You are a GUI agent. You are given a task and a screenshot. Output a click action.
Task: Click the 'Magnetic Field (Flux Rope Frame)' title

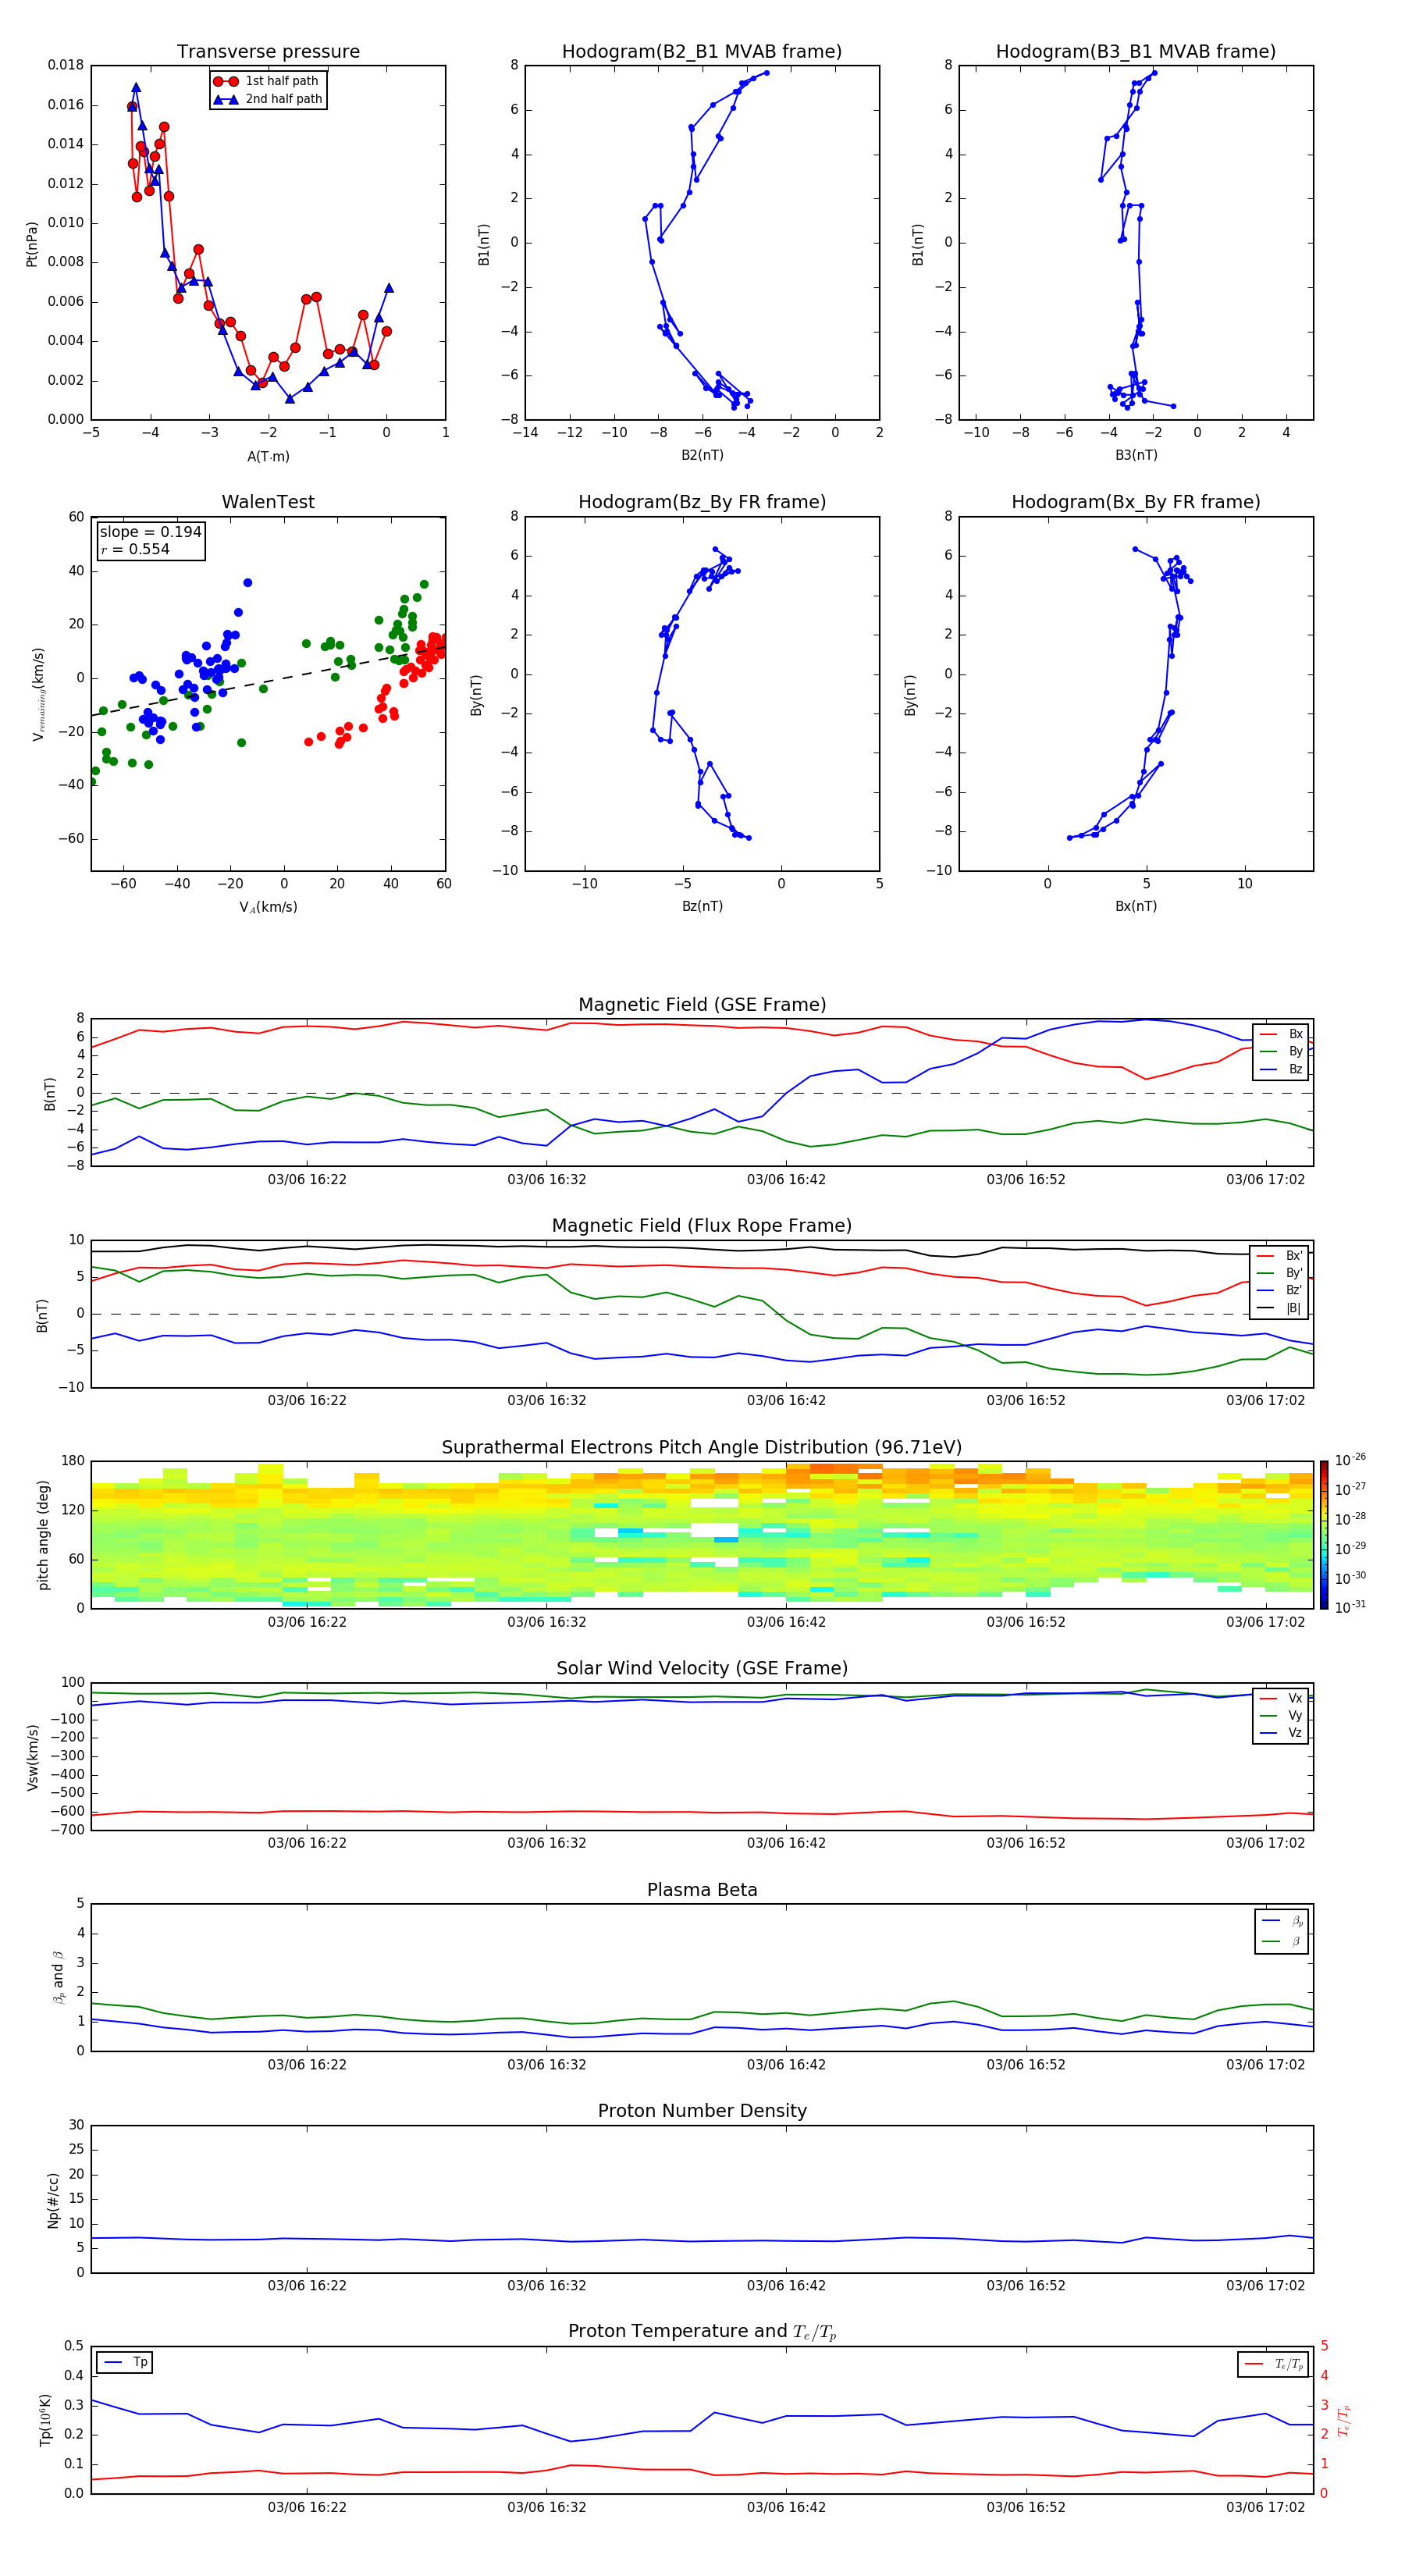pyautogui.click(x=702, y=1226)
